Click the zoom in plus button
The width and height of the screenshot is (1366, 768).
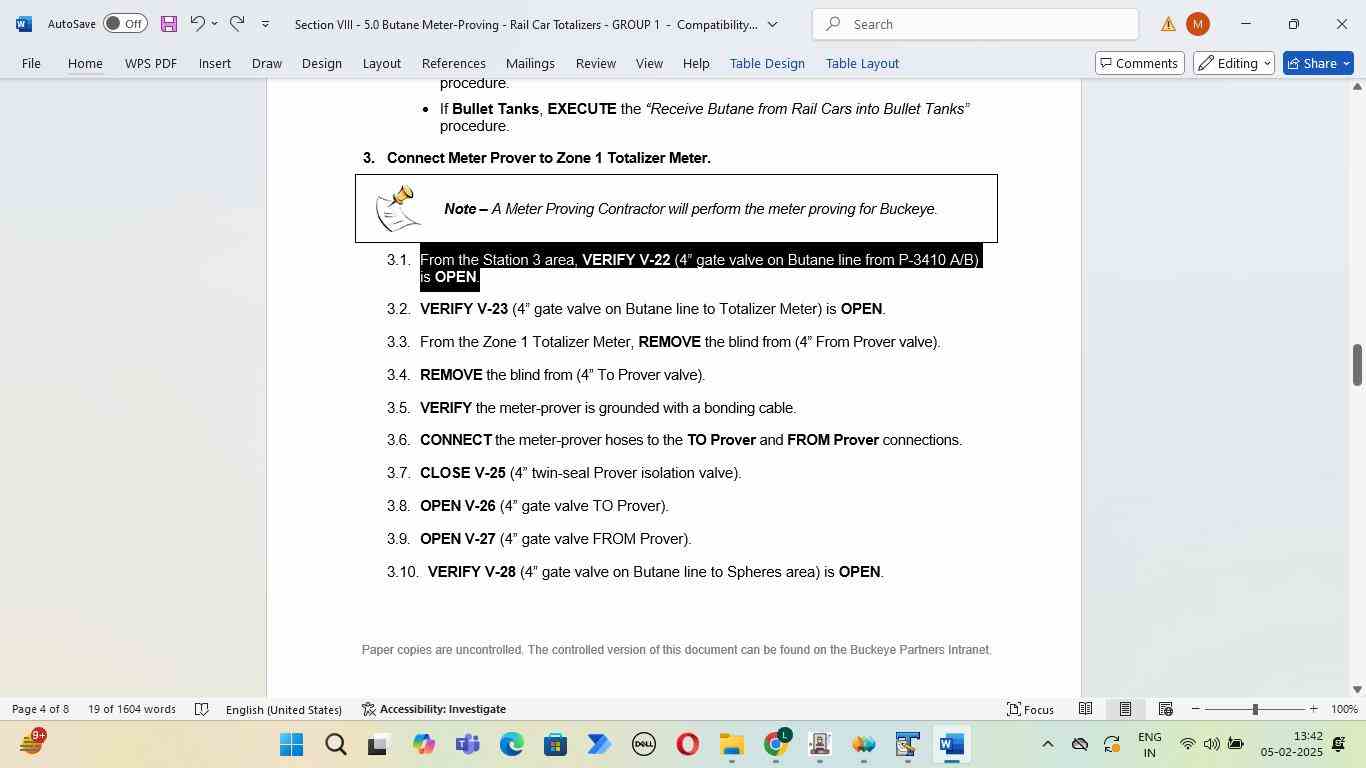[x=1314, y=709]
